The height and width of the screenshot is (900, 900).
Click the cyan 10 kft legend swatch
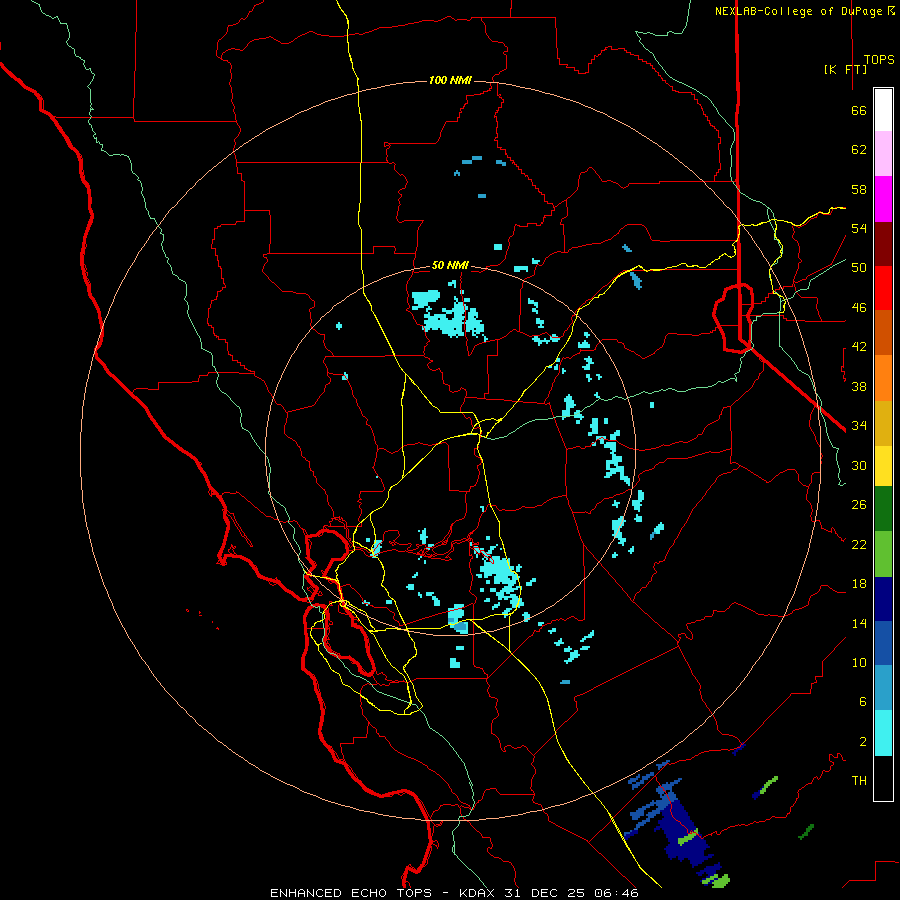(x=883, y=733)
